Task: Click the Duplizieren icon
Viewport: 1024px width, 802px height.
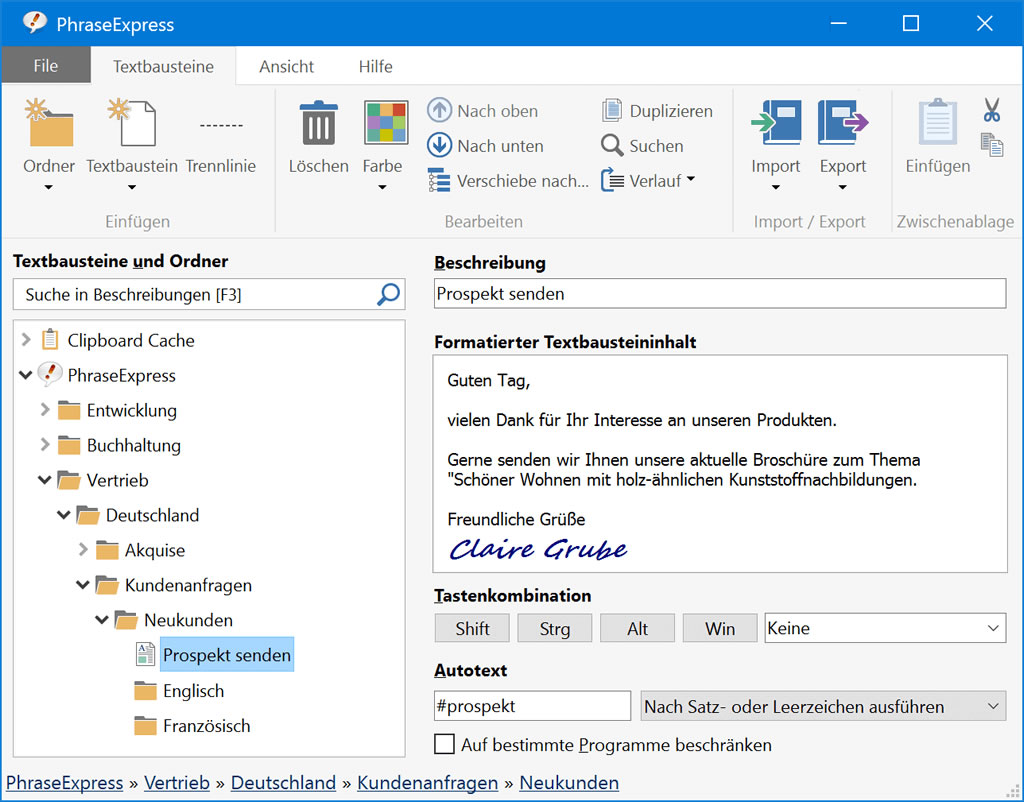Action: pos(612,111)
